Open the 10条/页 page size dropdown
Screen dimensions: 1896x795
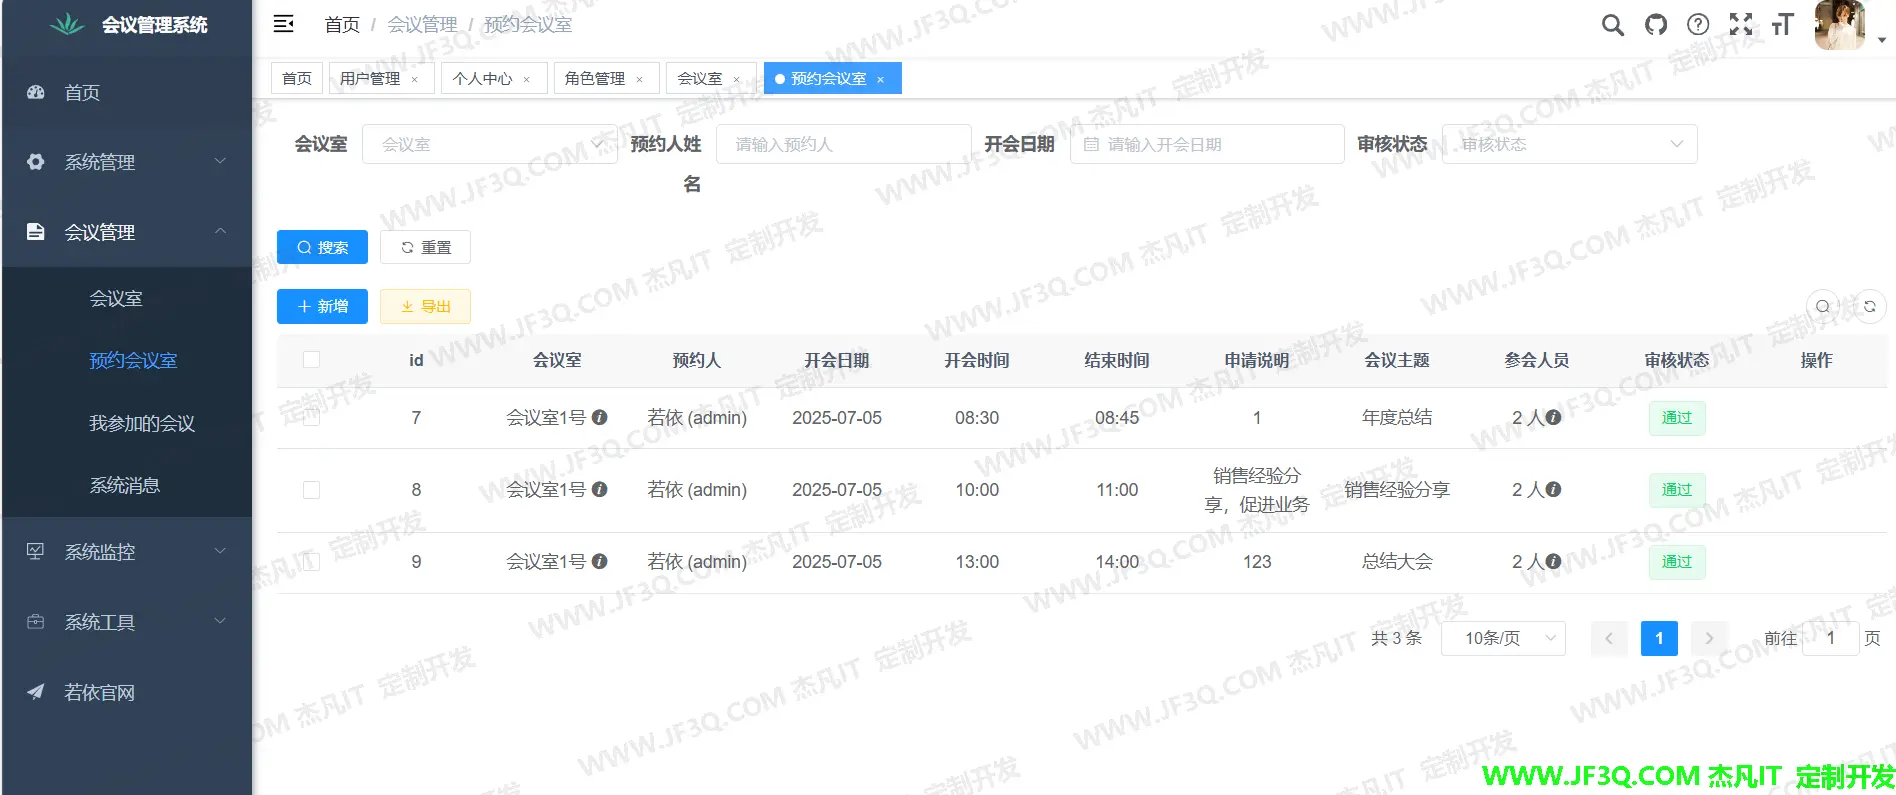pos(1503,638)
